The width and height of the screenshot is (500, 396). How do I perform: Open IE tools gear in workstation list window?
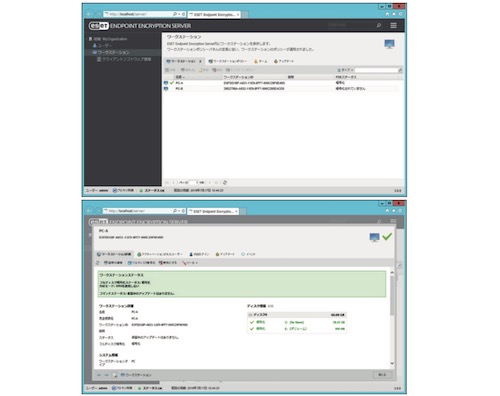(400, 14)
